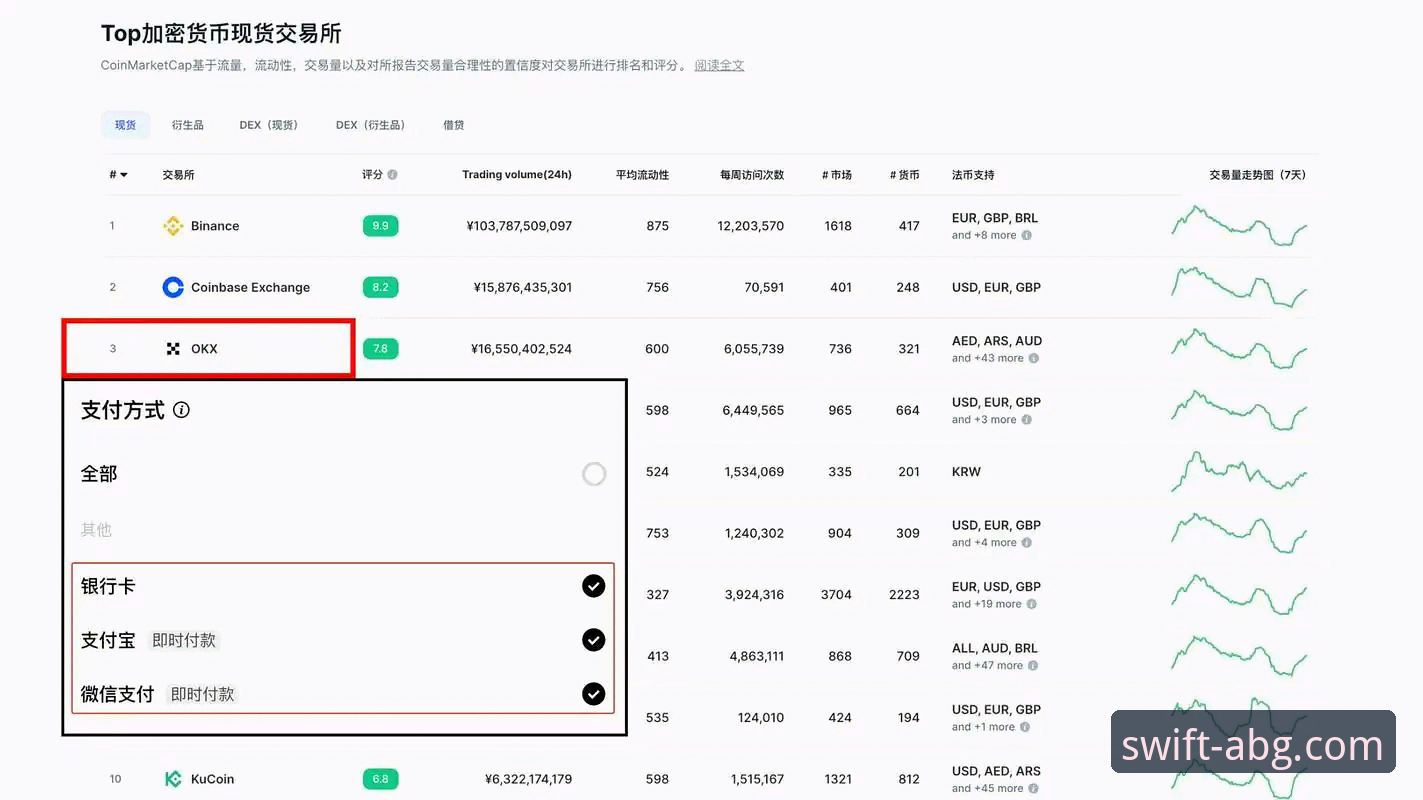Viewport: 1423px width, 800px height.
Task: Uncheck the 支付宝 payment option
Action: 594,640
